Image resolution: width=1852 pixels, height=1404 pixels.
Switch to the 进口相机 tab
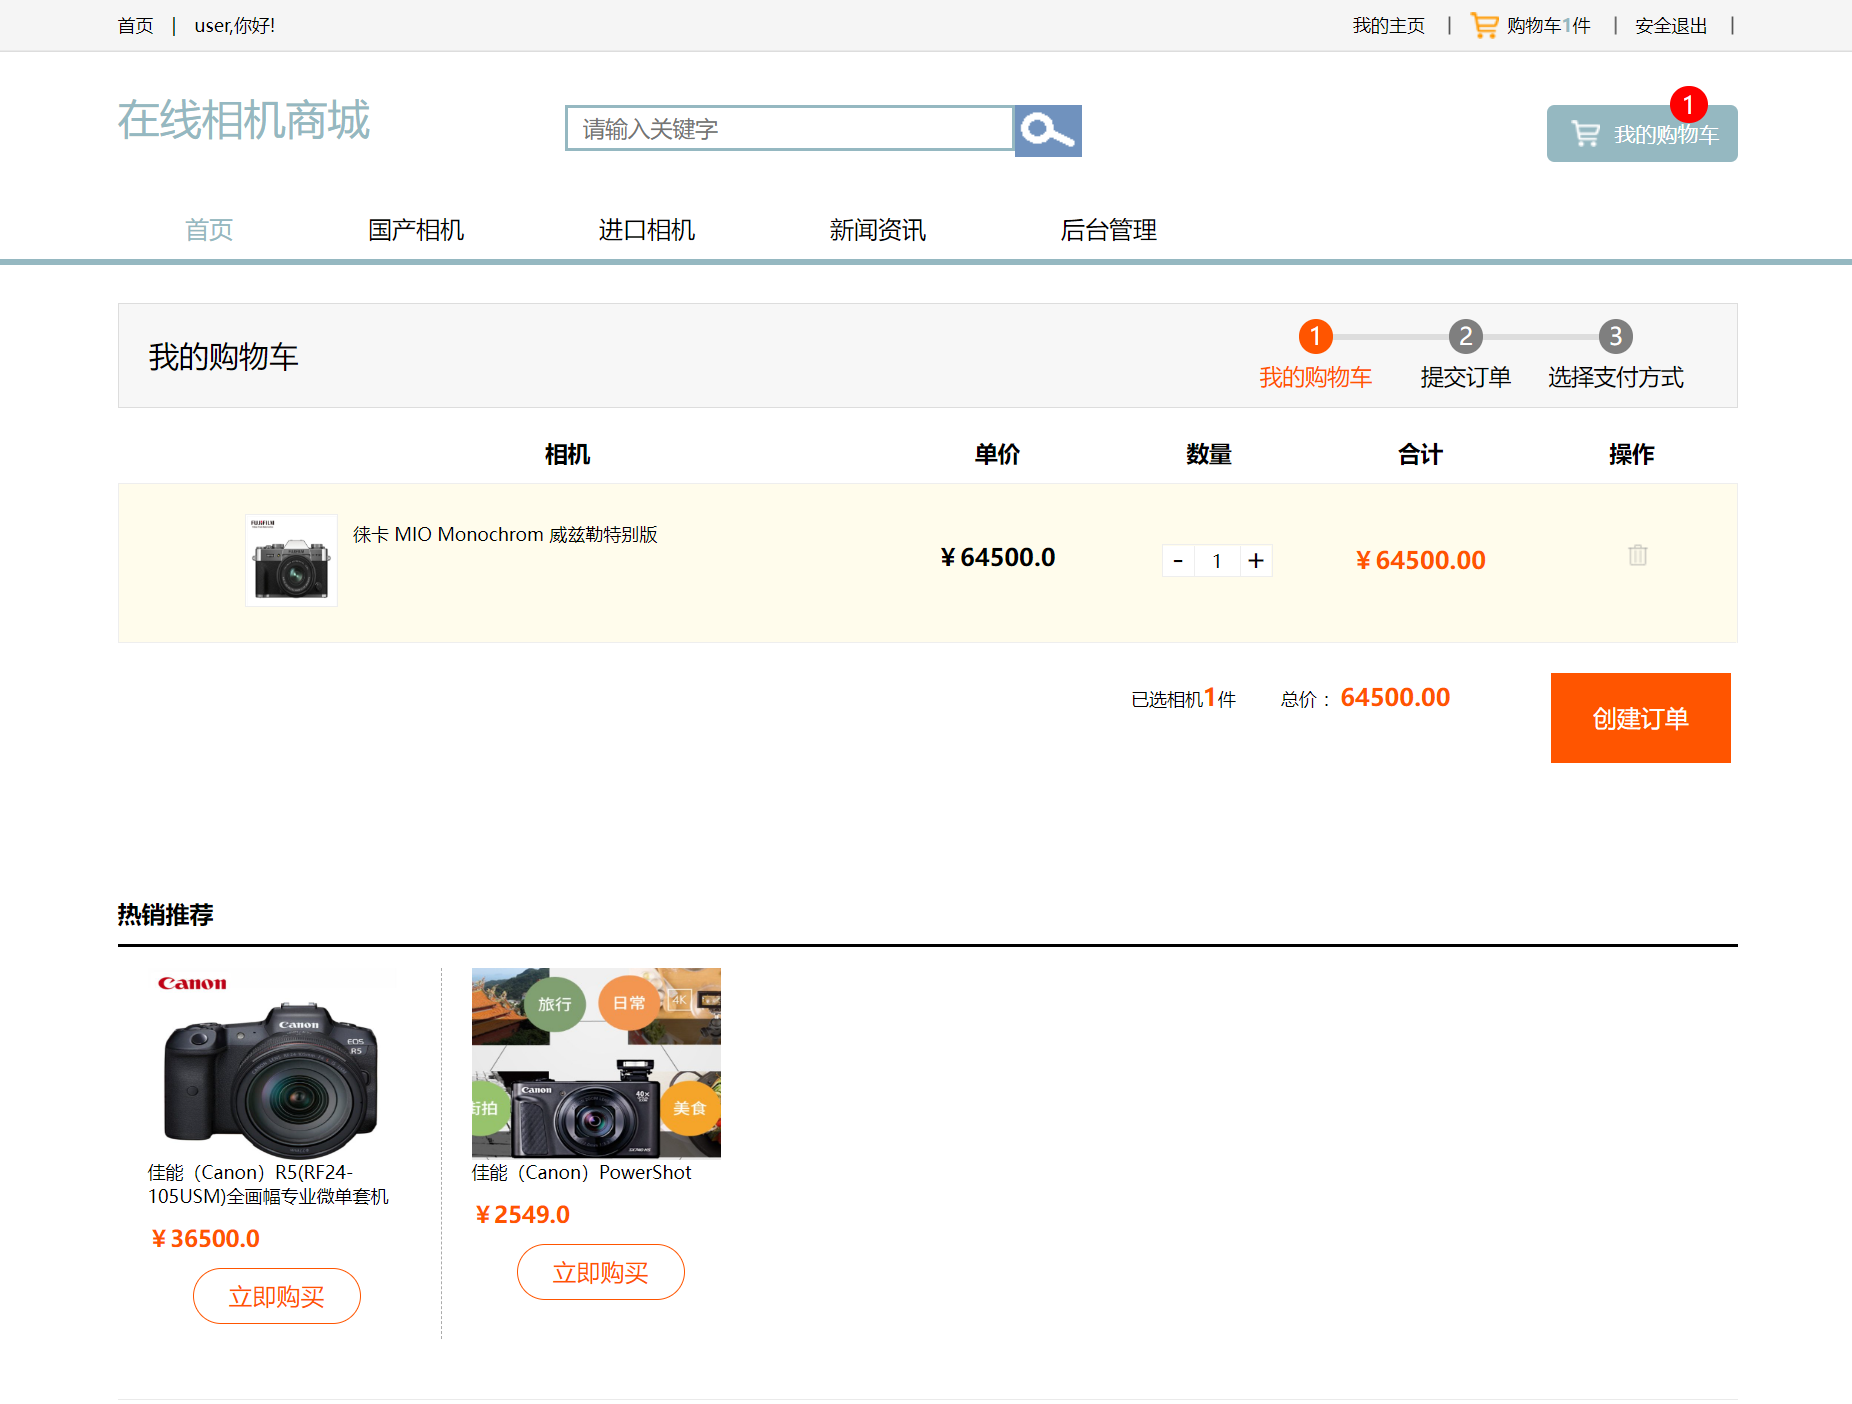(646, 230)
